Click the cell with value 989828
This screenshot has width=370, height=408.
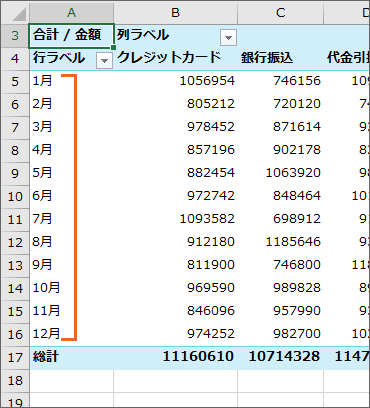(280, 289)
